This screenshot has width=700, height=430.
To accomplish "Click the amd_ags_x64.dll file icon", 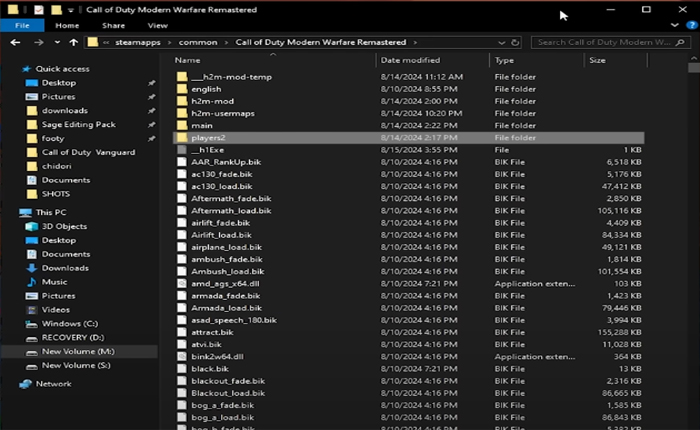I will [182, 284].
